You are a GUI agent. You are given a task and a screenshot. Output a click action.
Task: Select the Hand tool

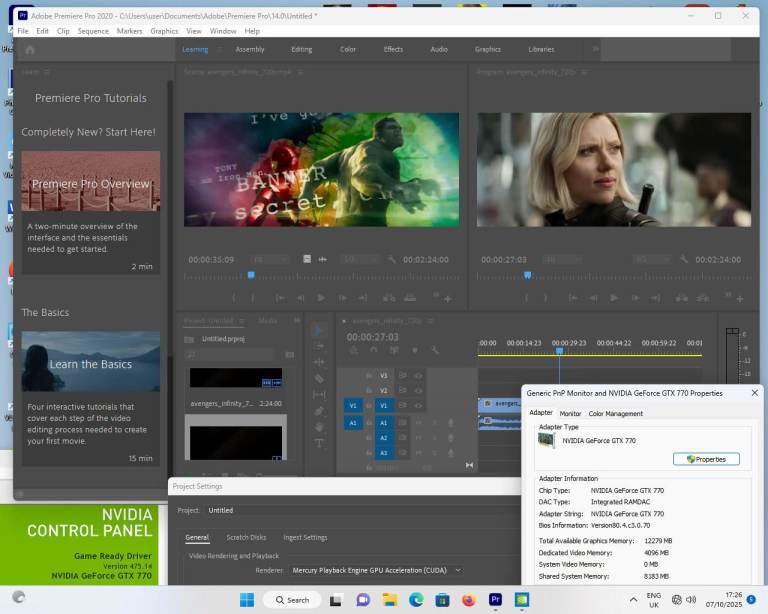pyautogui.click(x=319, y=426)
